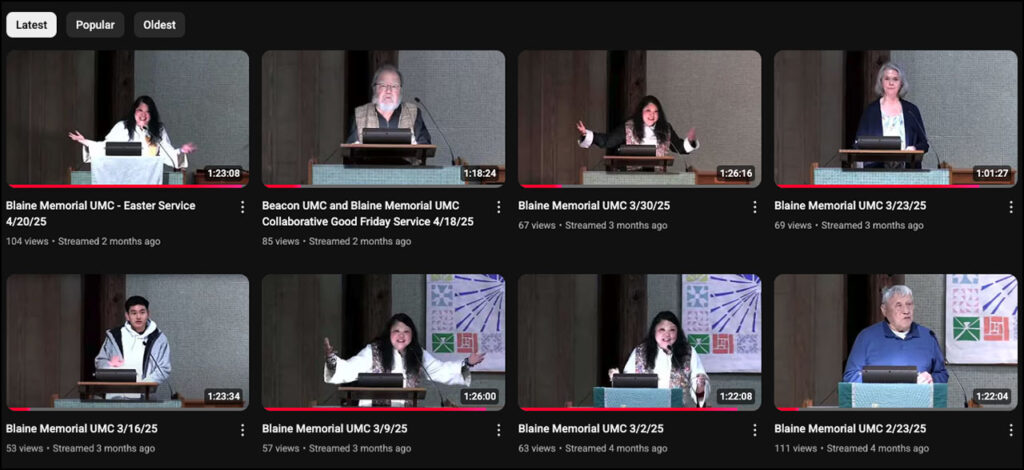
Task: Open more options menu for 3/16/25 video
Action: [x=242, y=430]
